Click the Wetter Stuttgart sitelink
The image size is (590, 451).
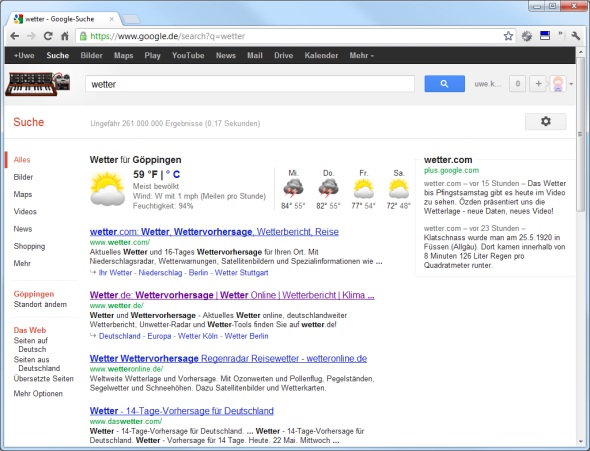click(242, 273)
